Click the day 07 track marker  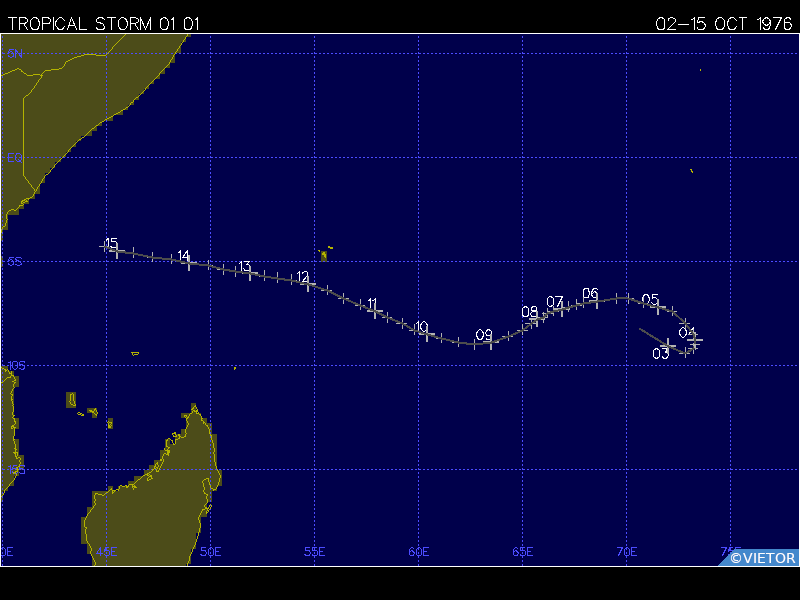560,308
